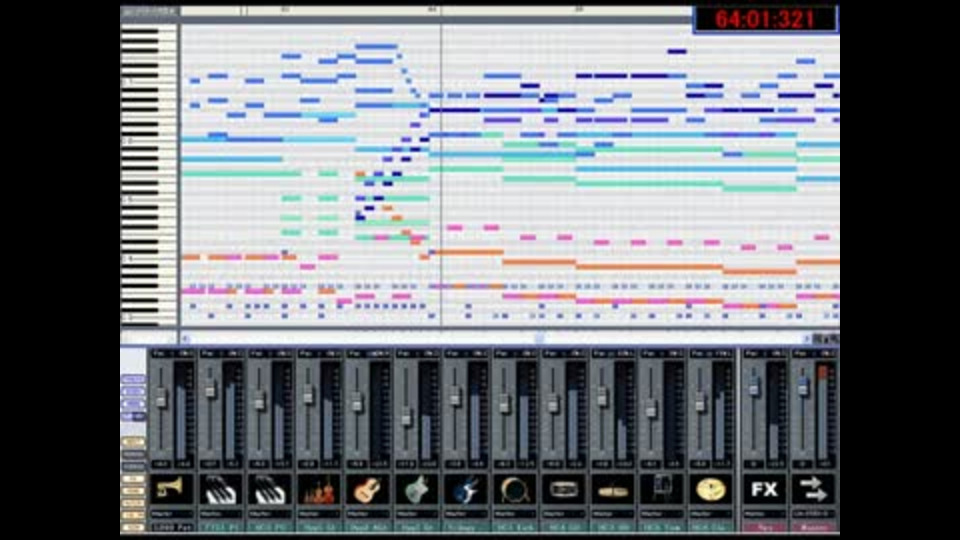The image size is (960, 540).
Task: Click the track name label under the kick drum
Action: pos(515,527)
